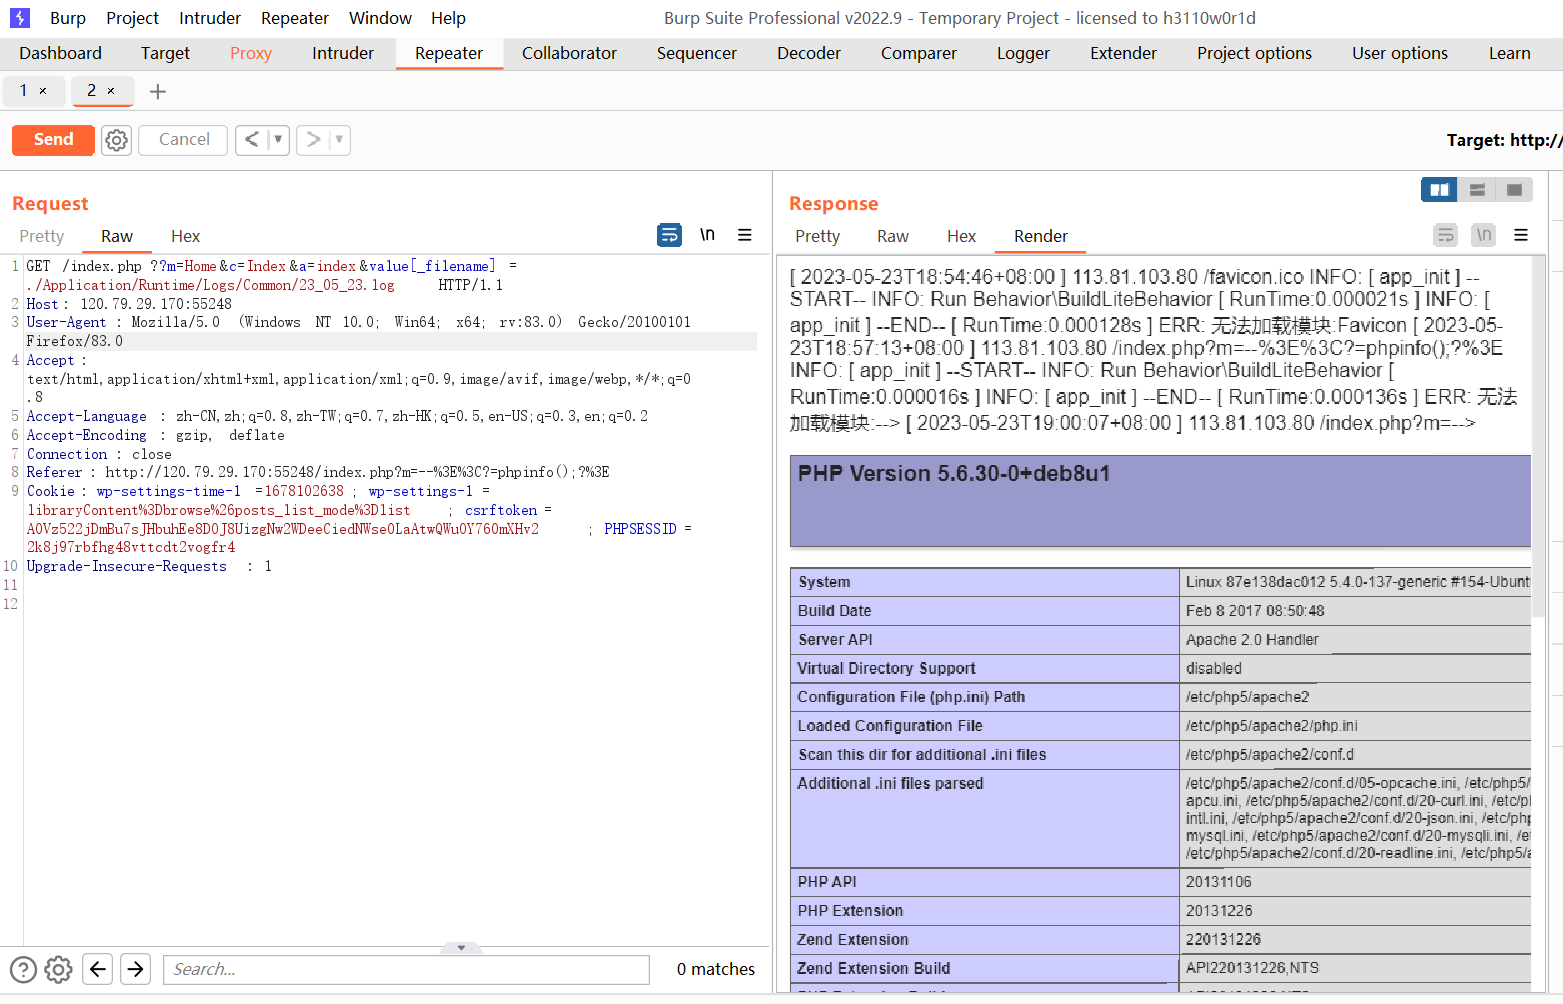1563x1004 pixels.
Task: Switch to top-bottom layout view
Action: pos(1477,189)
